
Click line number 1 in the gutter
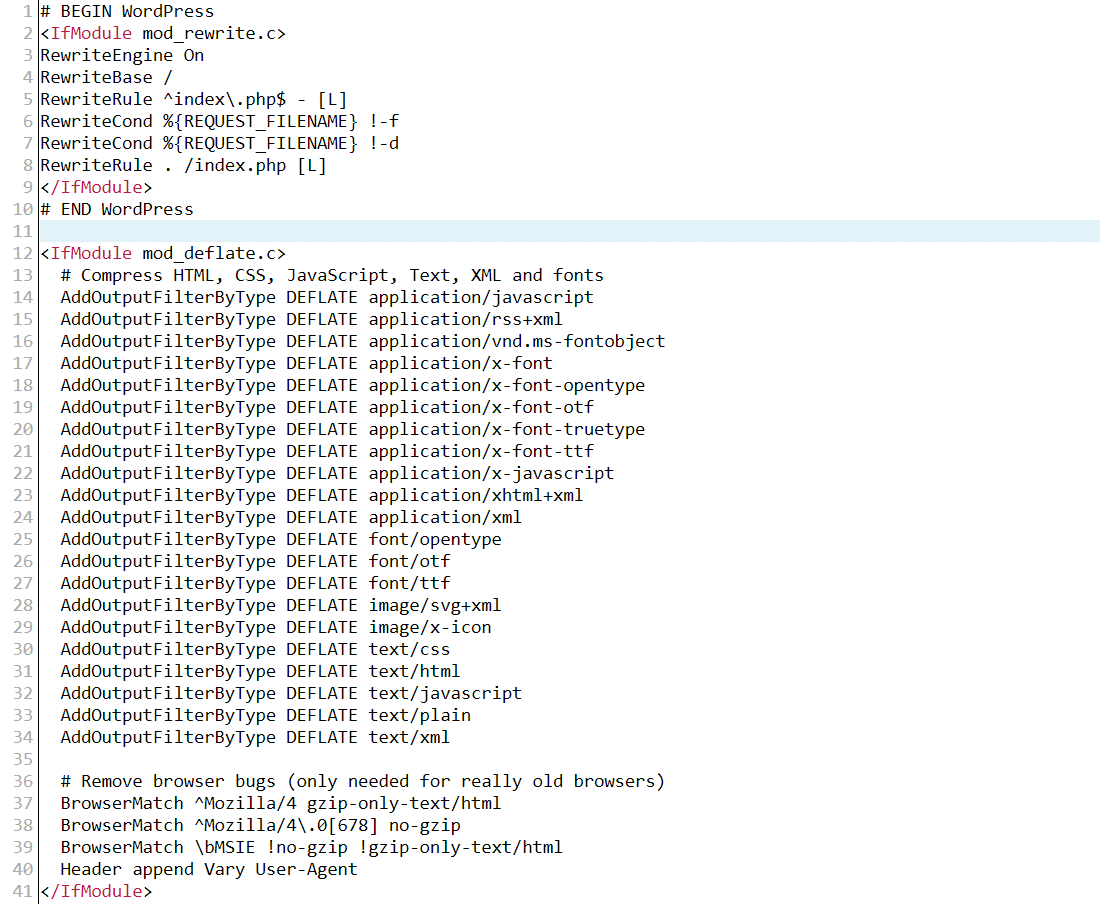[29, 12]
